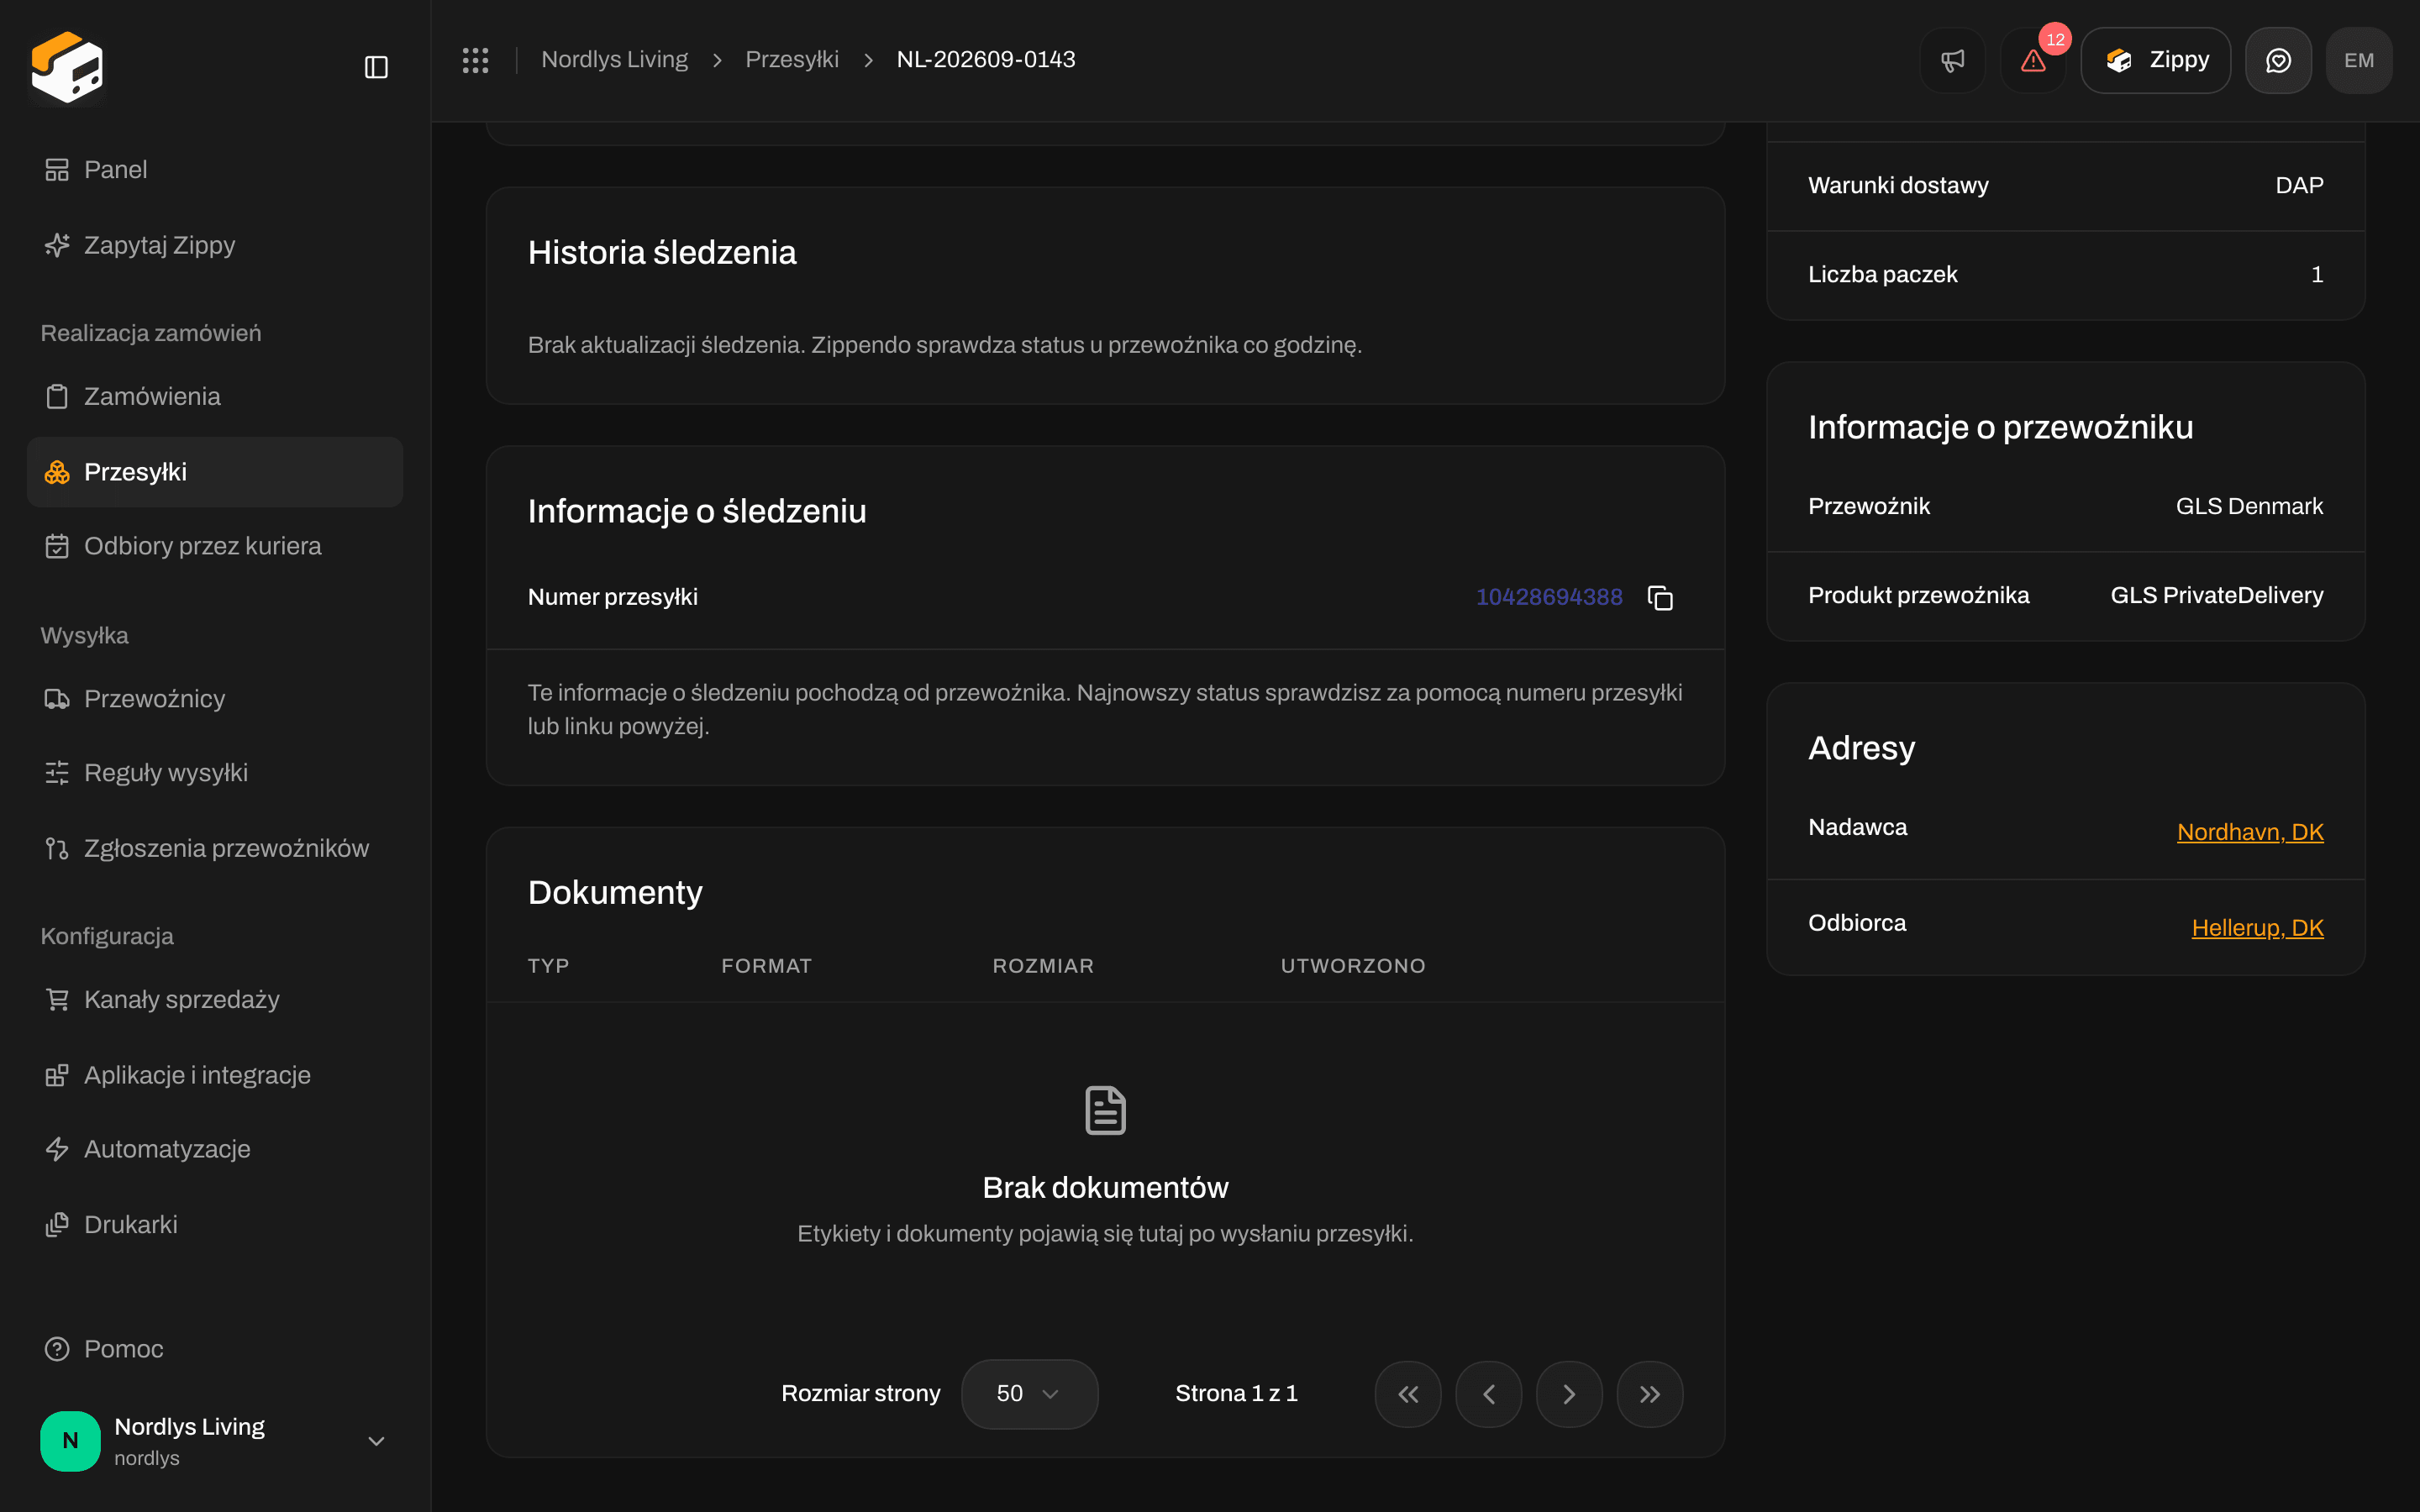Go to the next documents page
2420x1512 pixels.
1569,1394
